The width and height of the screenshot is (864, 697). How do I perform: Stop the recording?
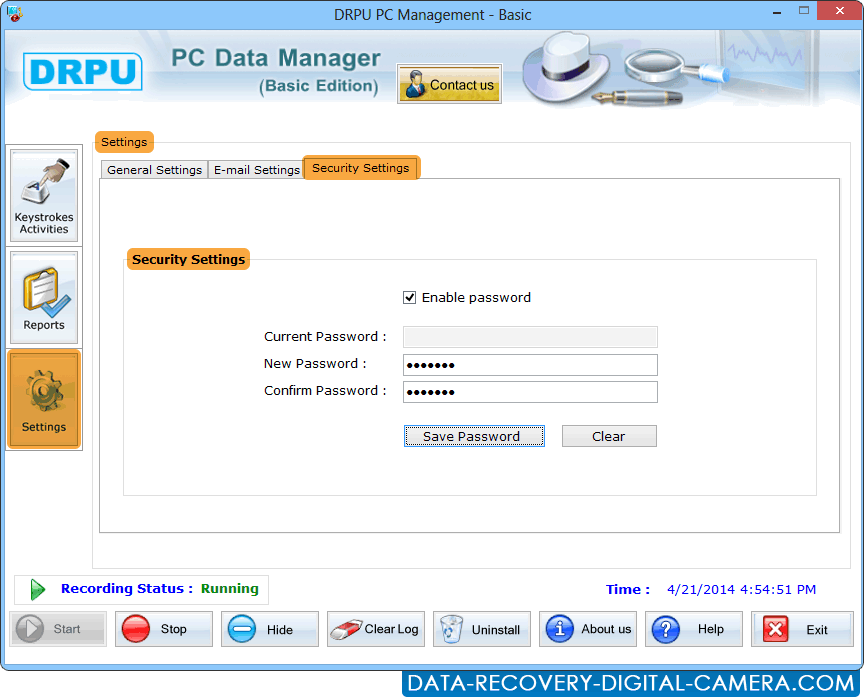point(164,629)
